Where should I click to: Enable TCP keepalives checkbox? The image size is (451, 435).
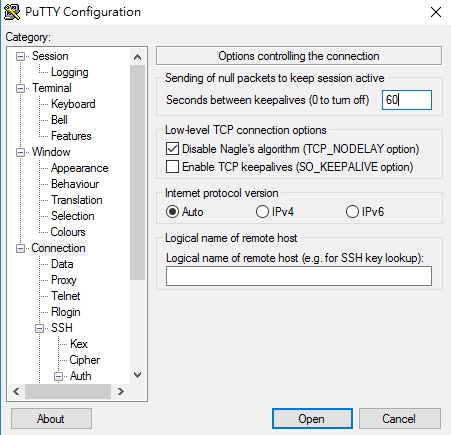[172, 167]
